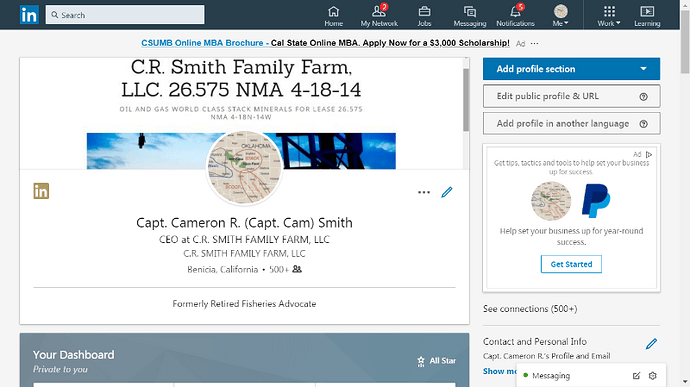Expand the Me profile dropdown
Image resolution: width=690 pixels, height=387 pixels.
561,15
